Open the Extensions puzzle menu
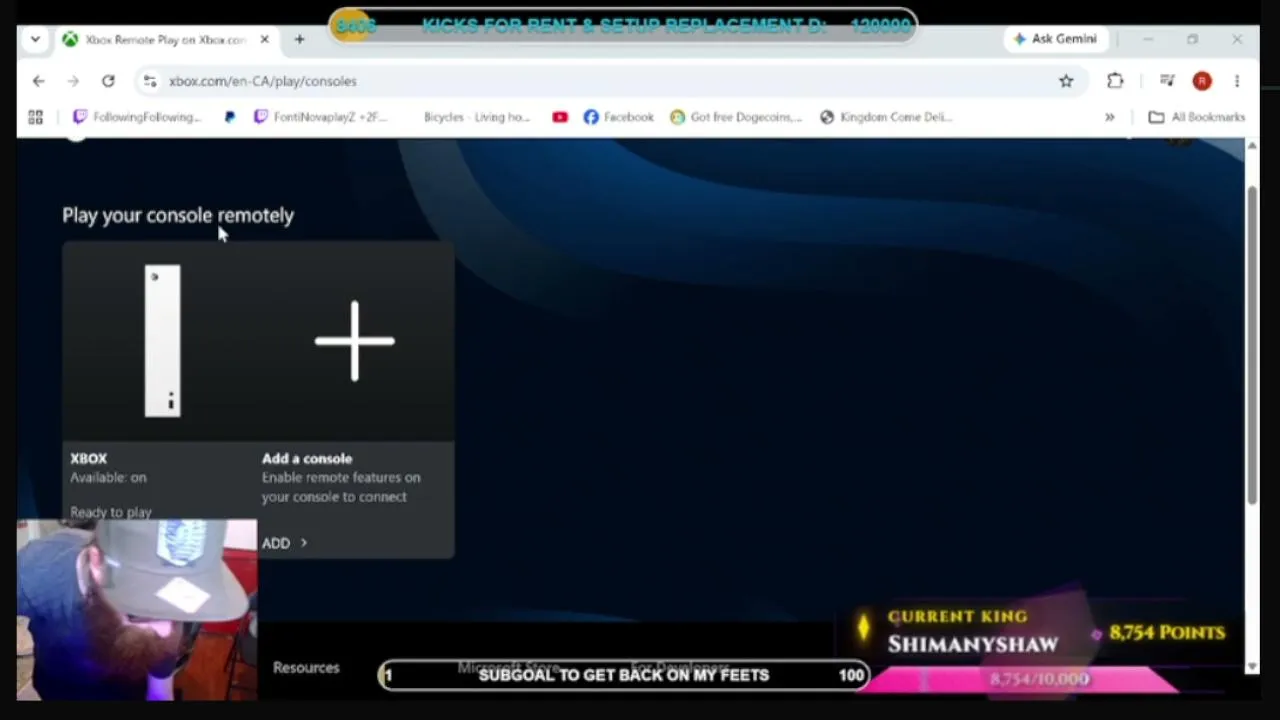This screenshot has height=720, width=1280. [1115, 81]
